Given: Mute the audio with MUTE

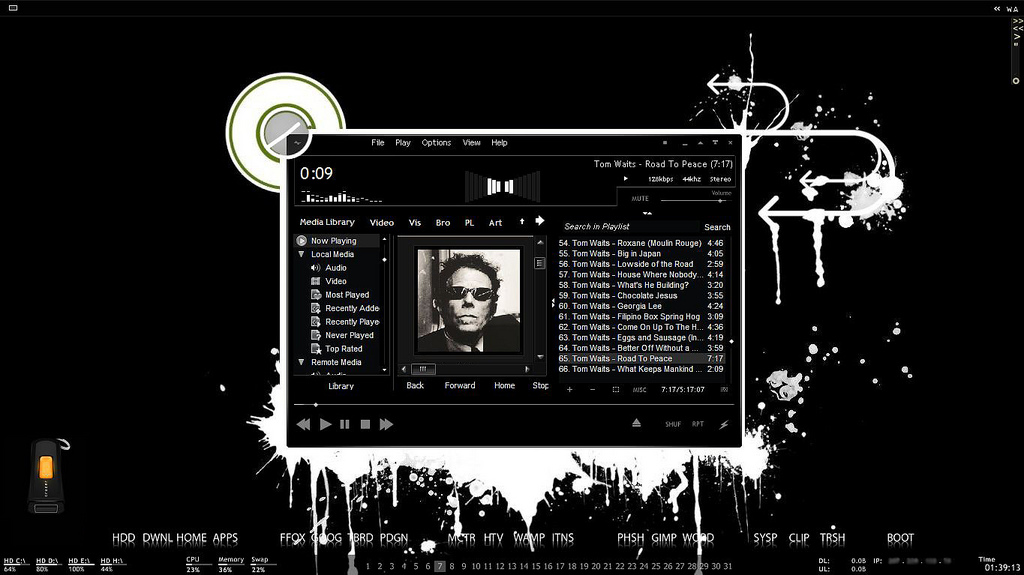Looking at the screenshot, I should pyautogui.click(x=640, y=199).
